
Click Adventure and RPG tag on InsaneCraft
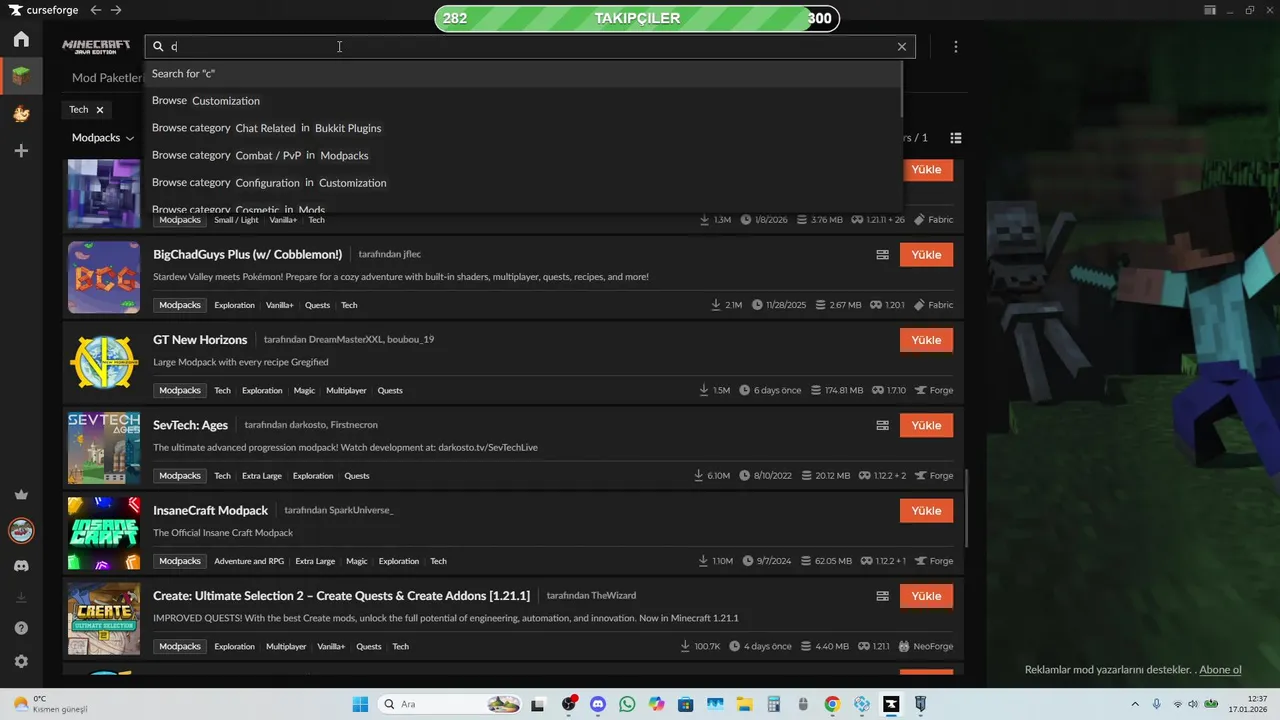pos(248,561)
